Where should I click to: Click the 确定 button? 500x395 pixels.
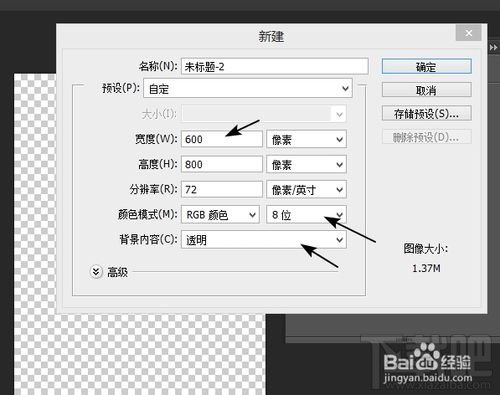pyautogui.click(x=426, y=67)
